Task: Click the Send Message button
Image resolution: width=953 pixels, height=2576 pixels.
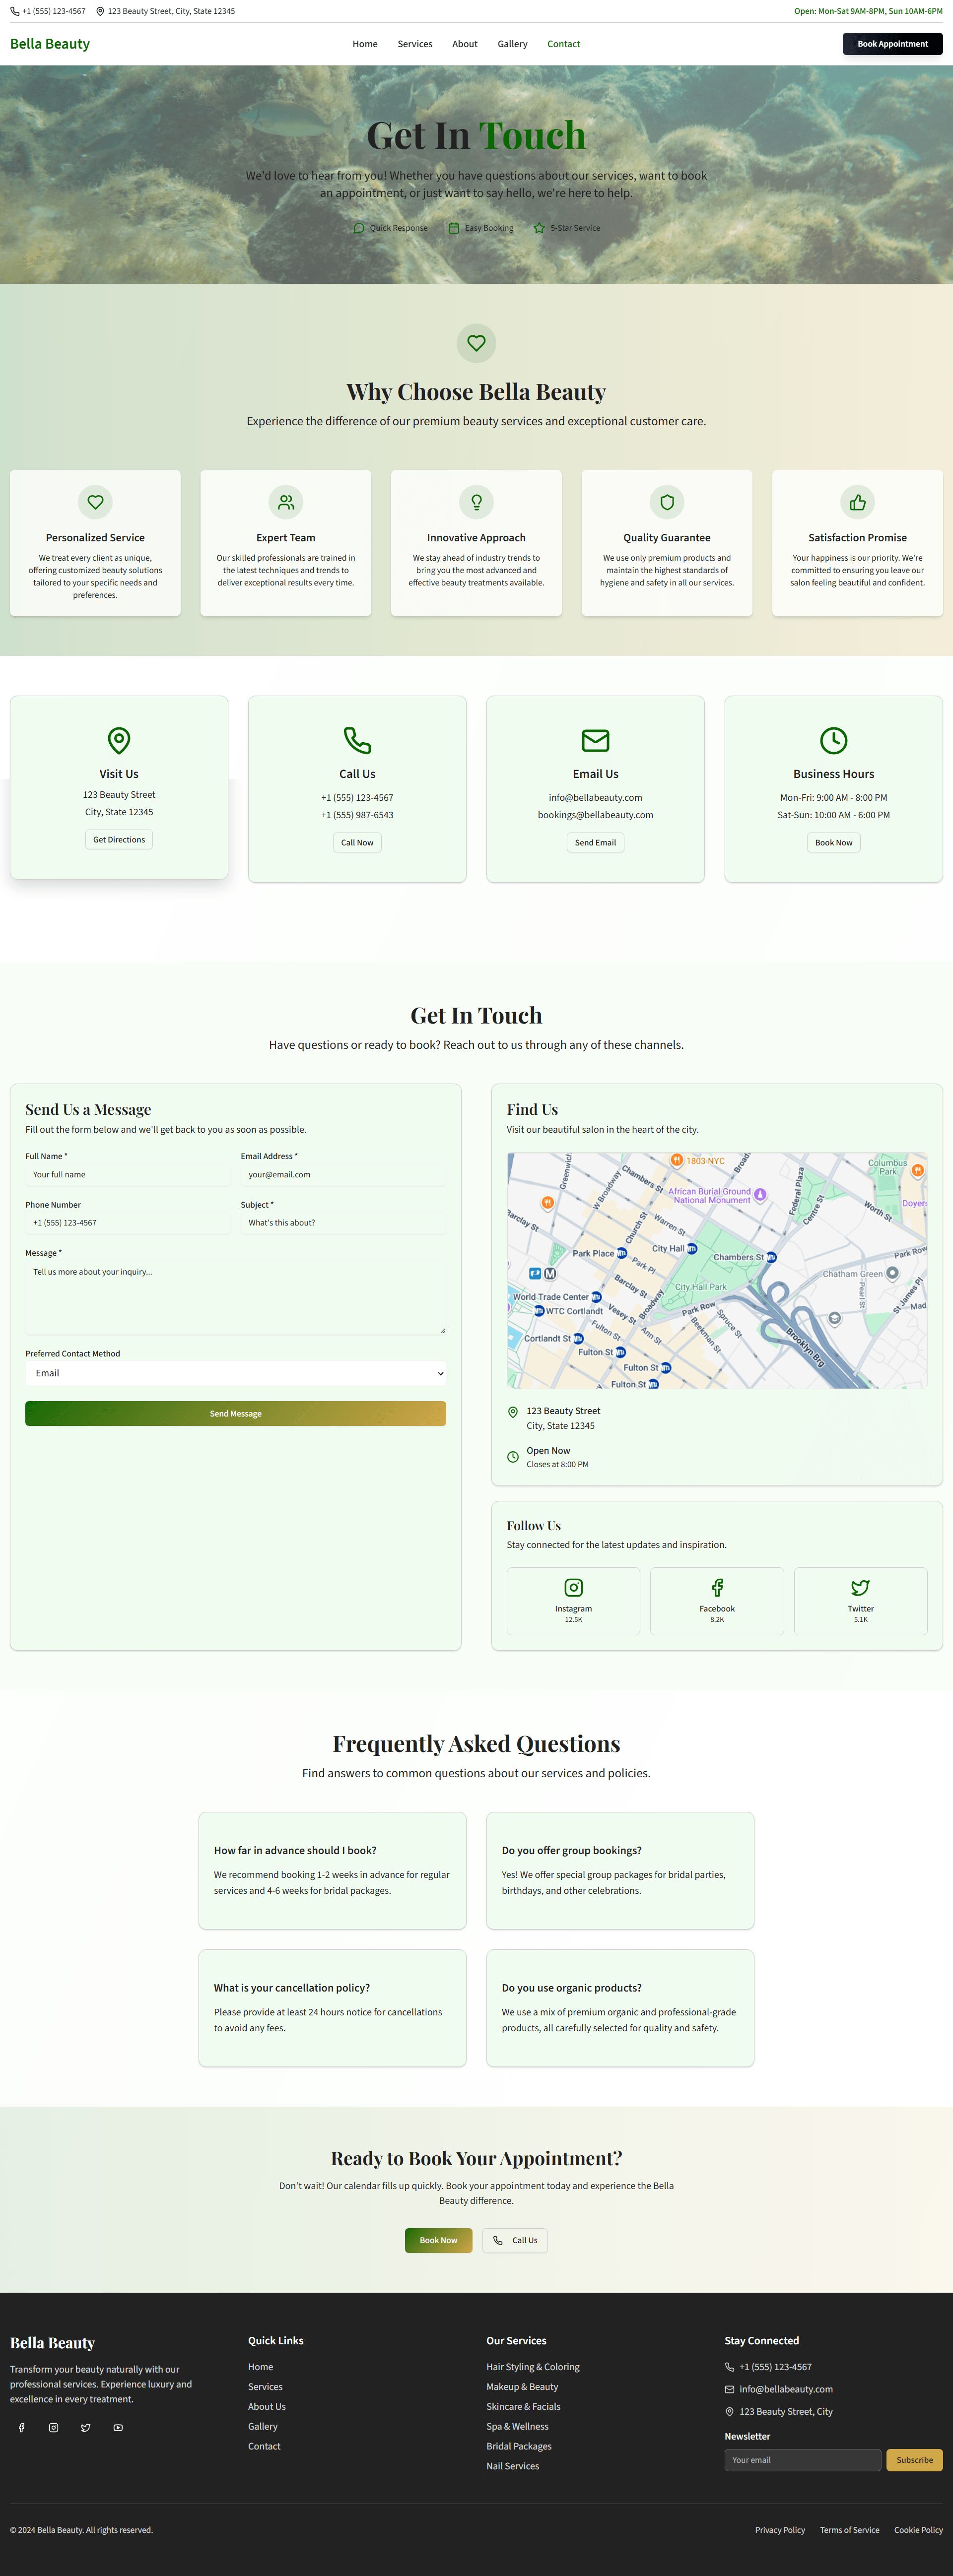Action: 235,1413
